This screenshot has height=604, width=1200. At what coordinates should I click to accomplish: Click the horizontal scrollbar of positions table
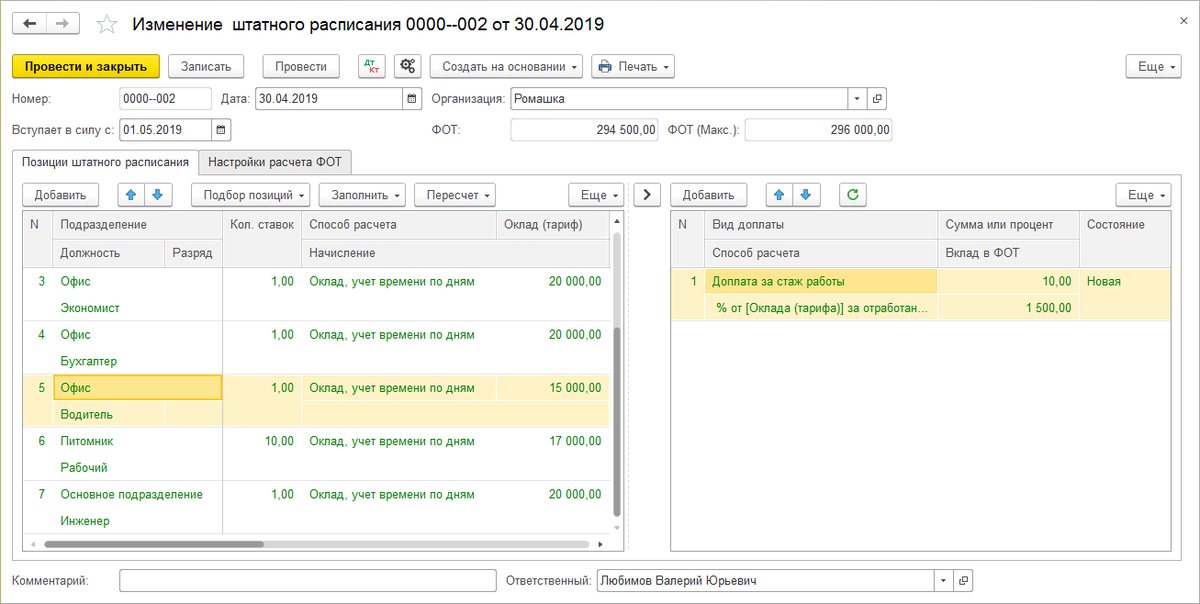tap(150, 545)
